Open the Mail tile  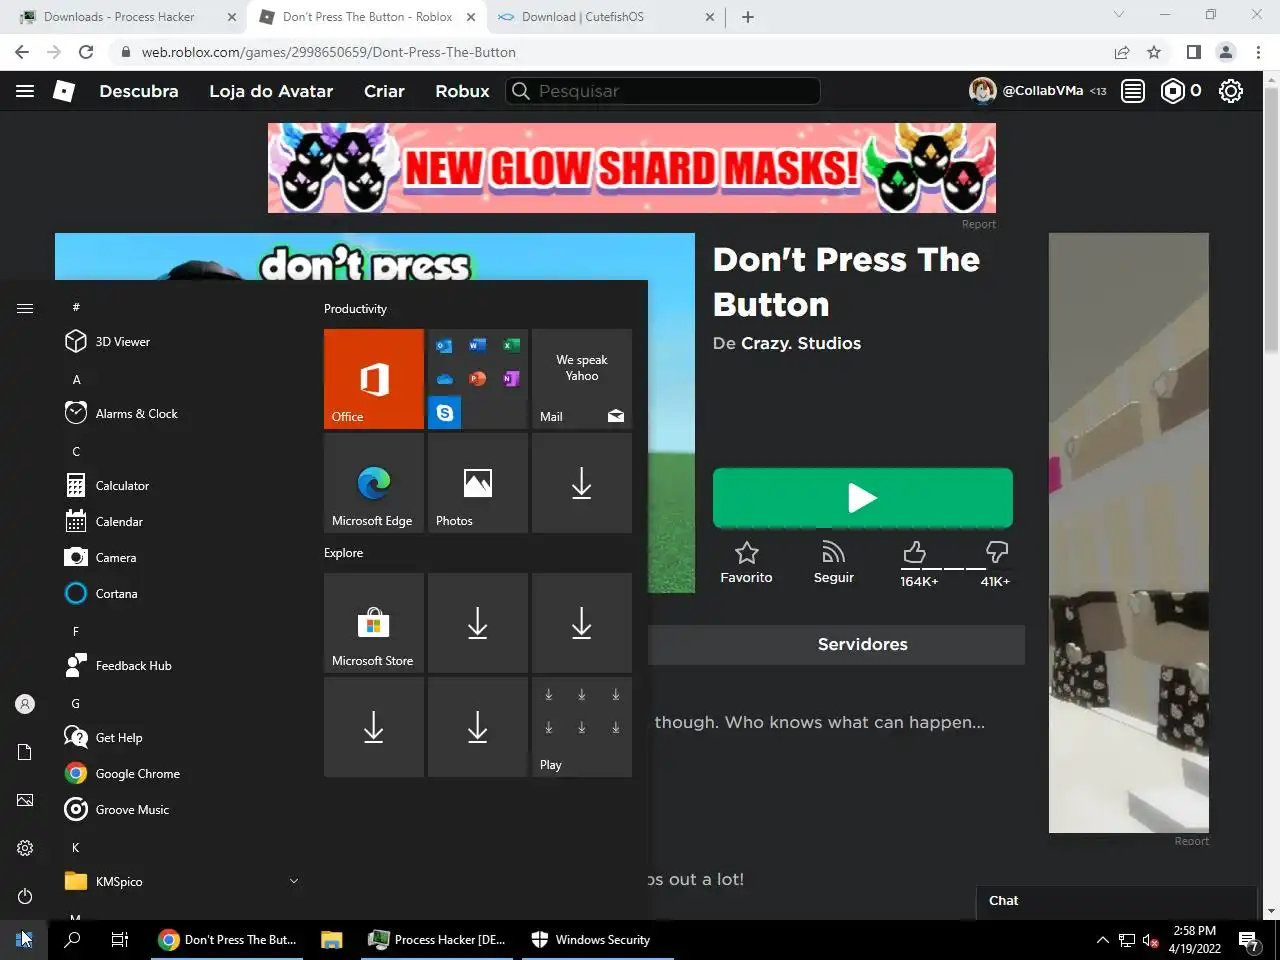[x=582, y=379]
